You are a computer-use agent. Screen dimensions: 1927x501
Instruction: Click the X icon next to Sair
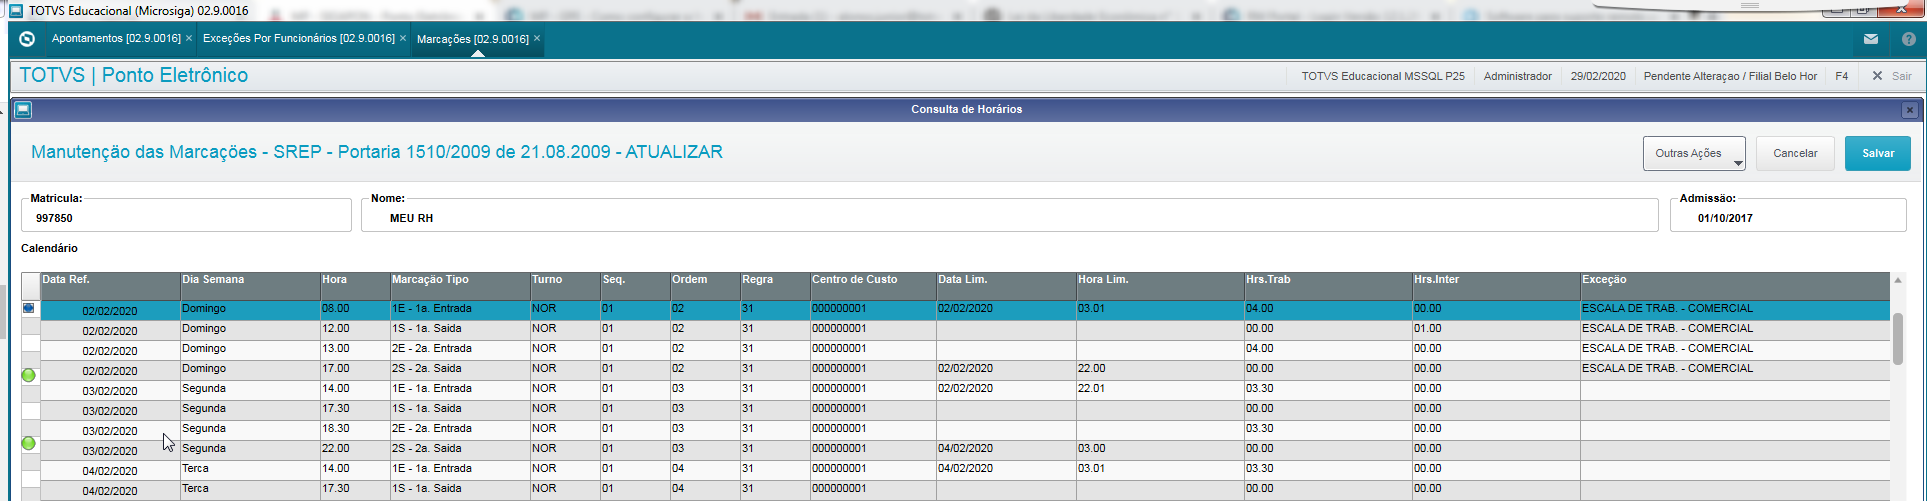pos(1877,76)
